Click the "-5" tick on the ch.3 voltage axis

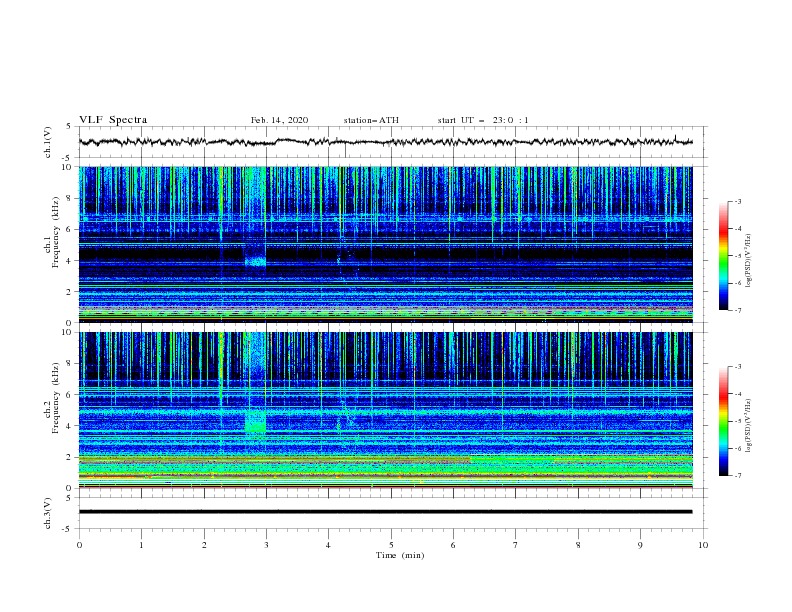click(x=68, y=529)
